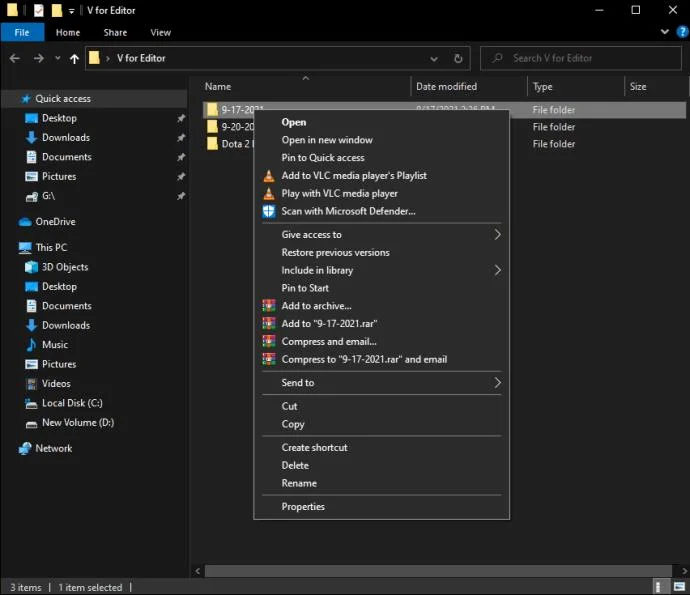
Task: Switch to details view icon in status bar
Action: tap(658, 586)
